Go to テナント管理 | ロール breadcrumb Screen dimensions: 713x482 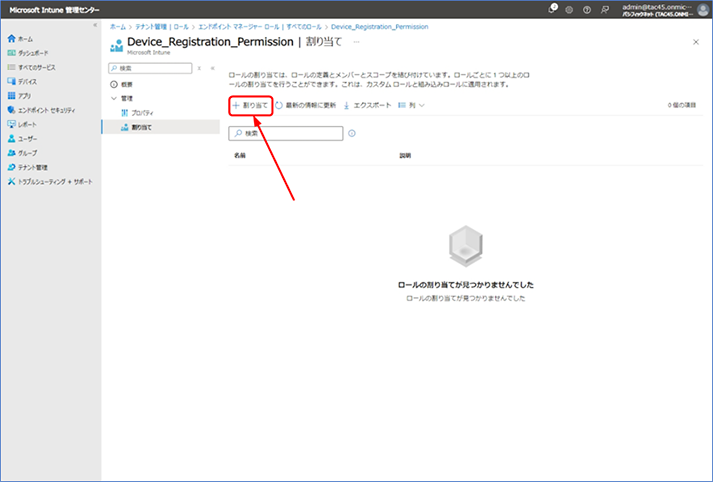[x=162, y=27]
